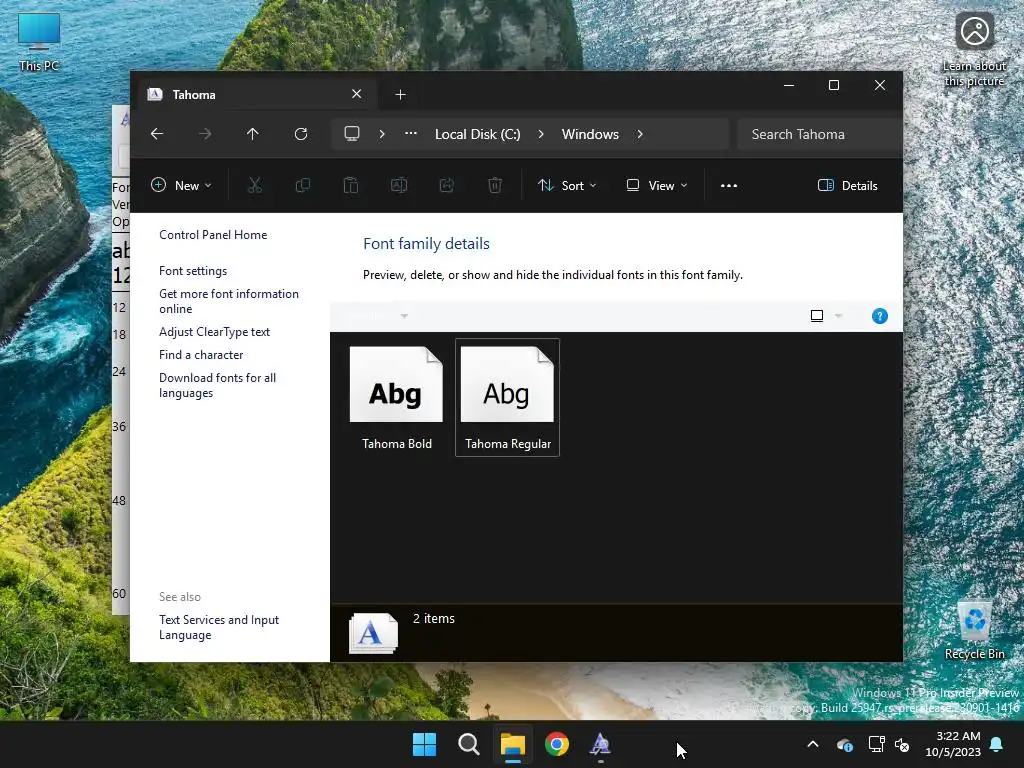The height and width of the screenshot is (768, 1024).
Task: Open clock showing 3:22 AM
Action: tap(953, 744)
